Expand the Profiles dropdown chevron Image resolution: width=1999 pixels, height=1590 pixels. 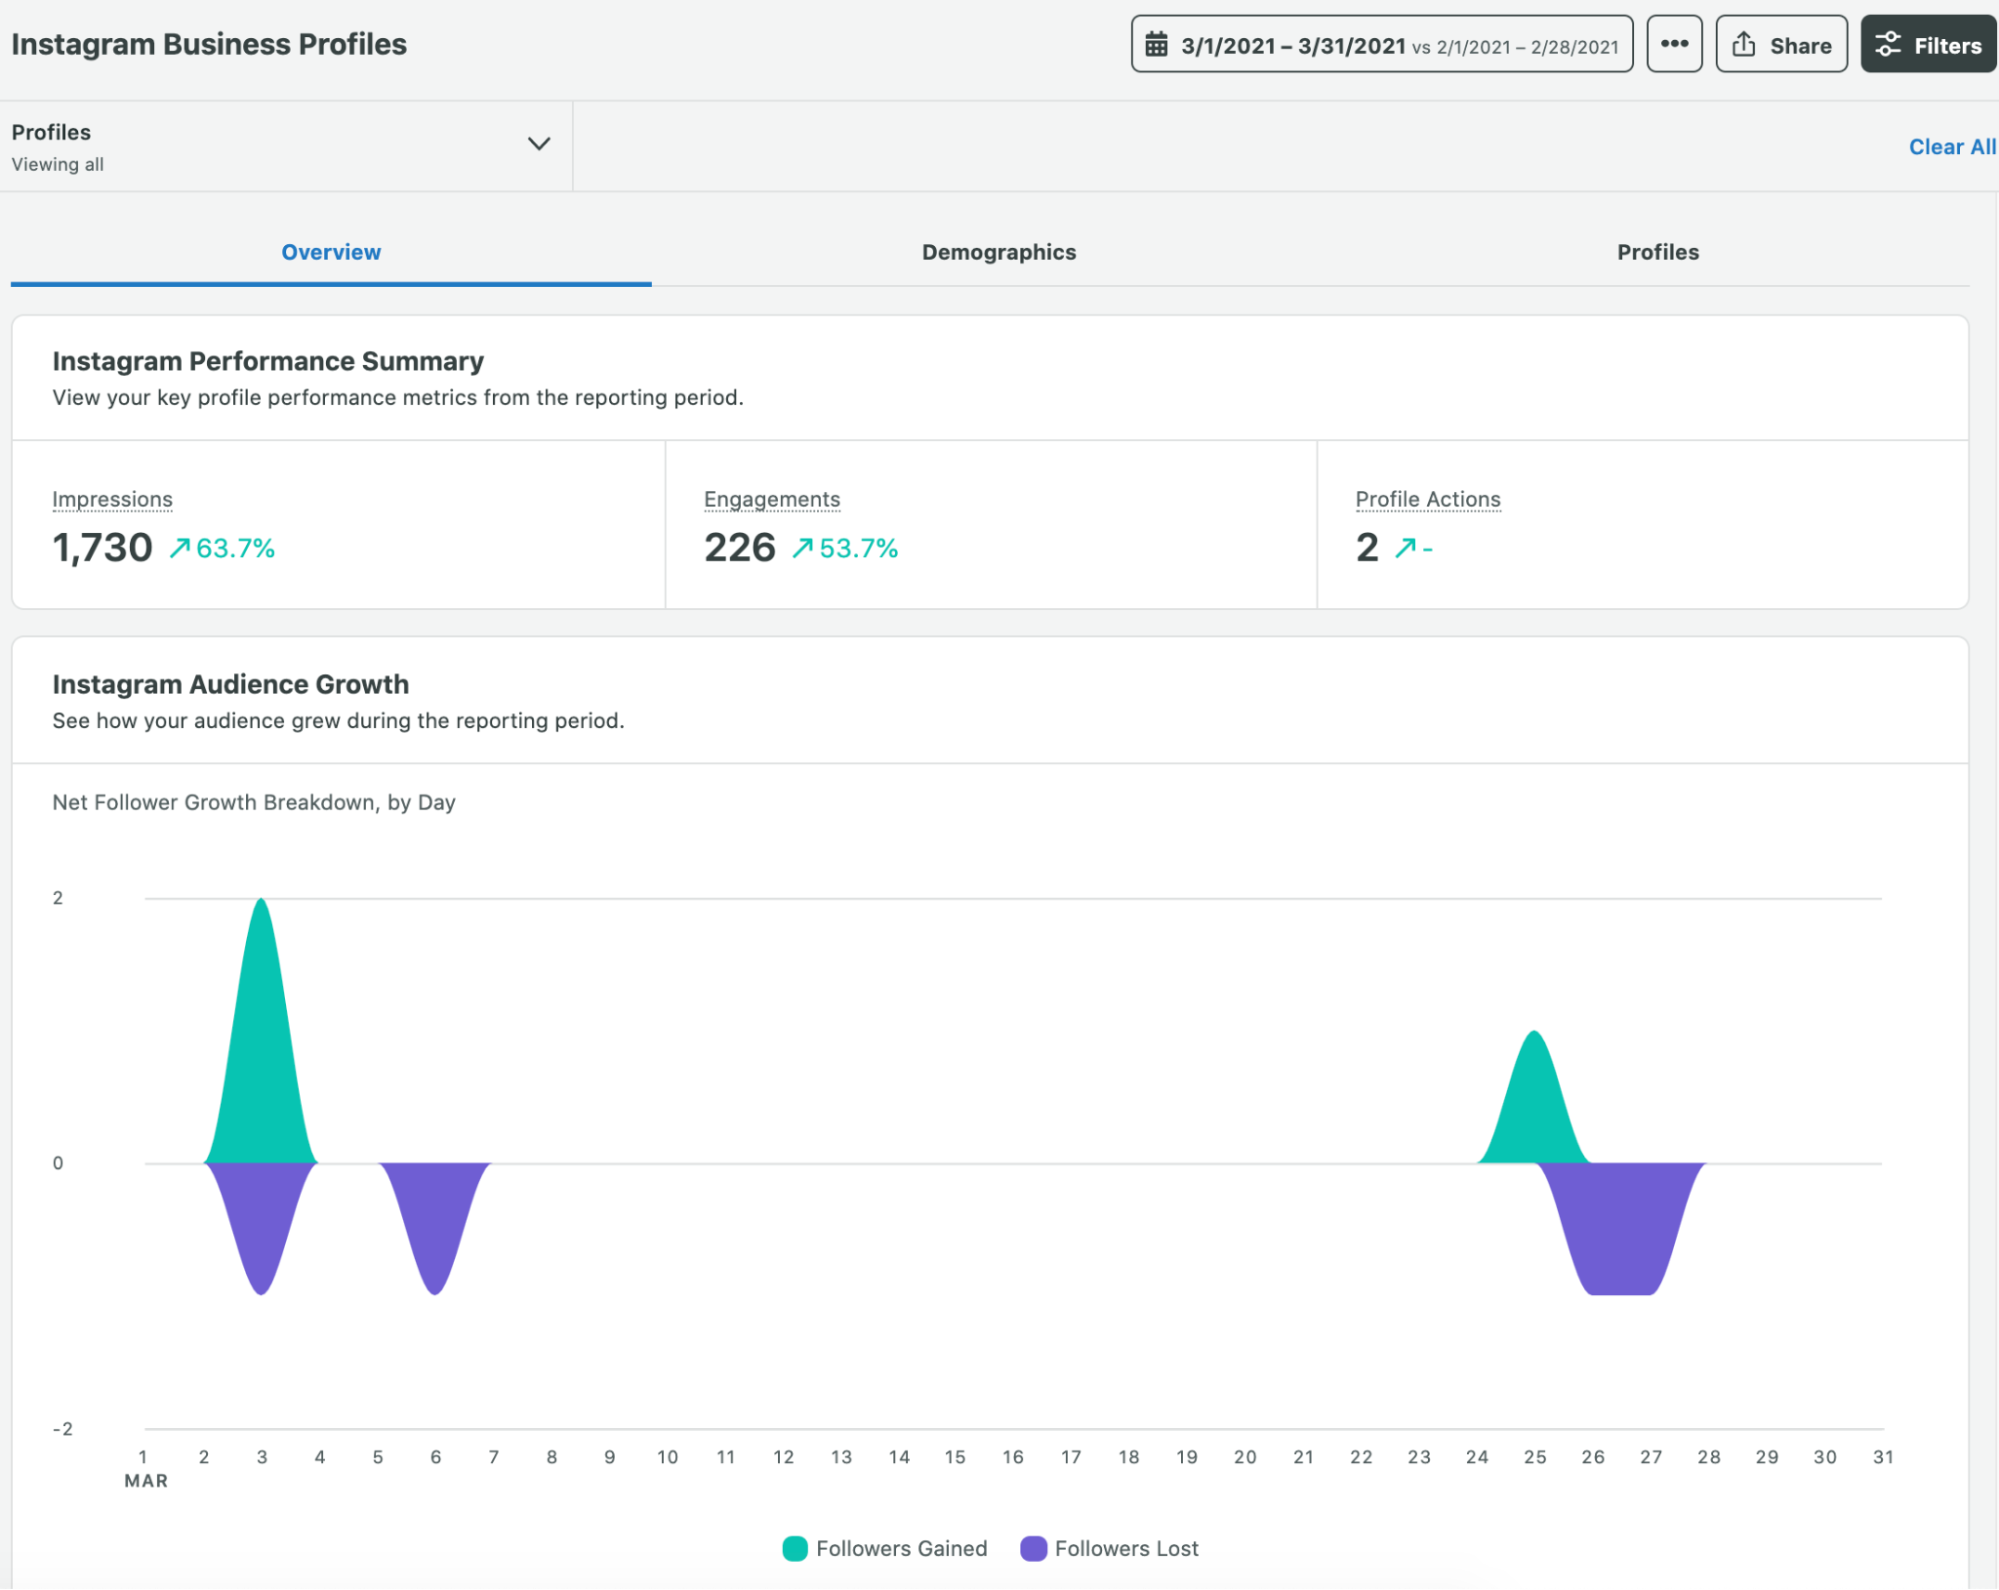coord(539,144)
